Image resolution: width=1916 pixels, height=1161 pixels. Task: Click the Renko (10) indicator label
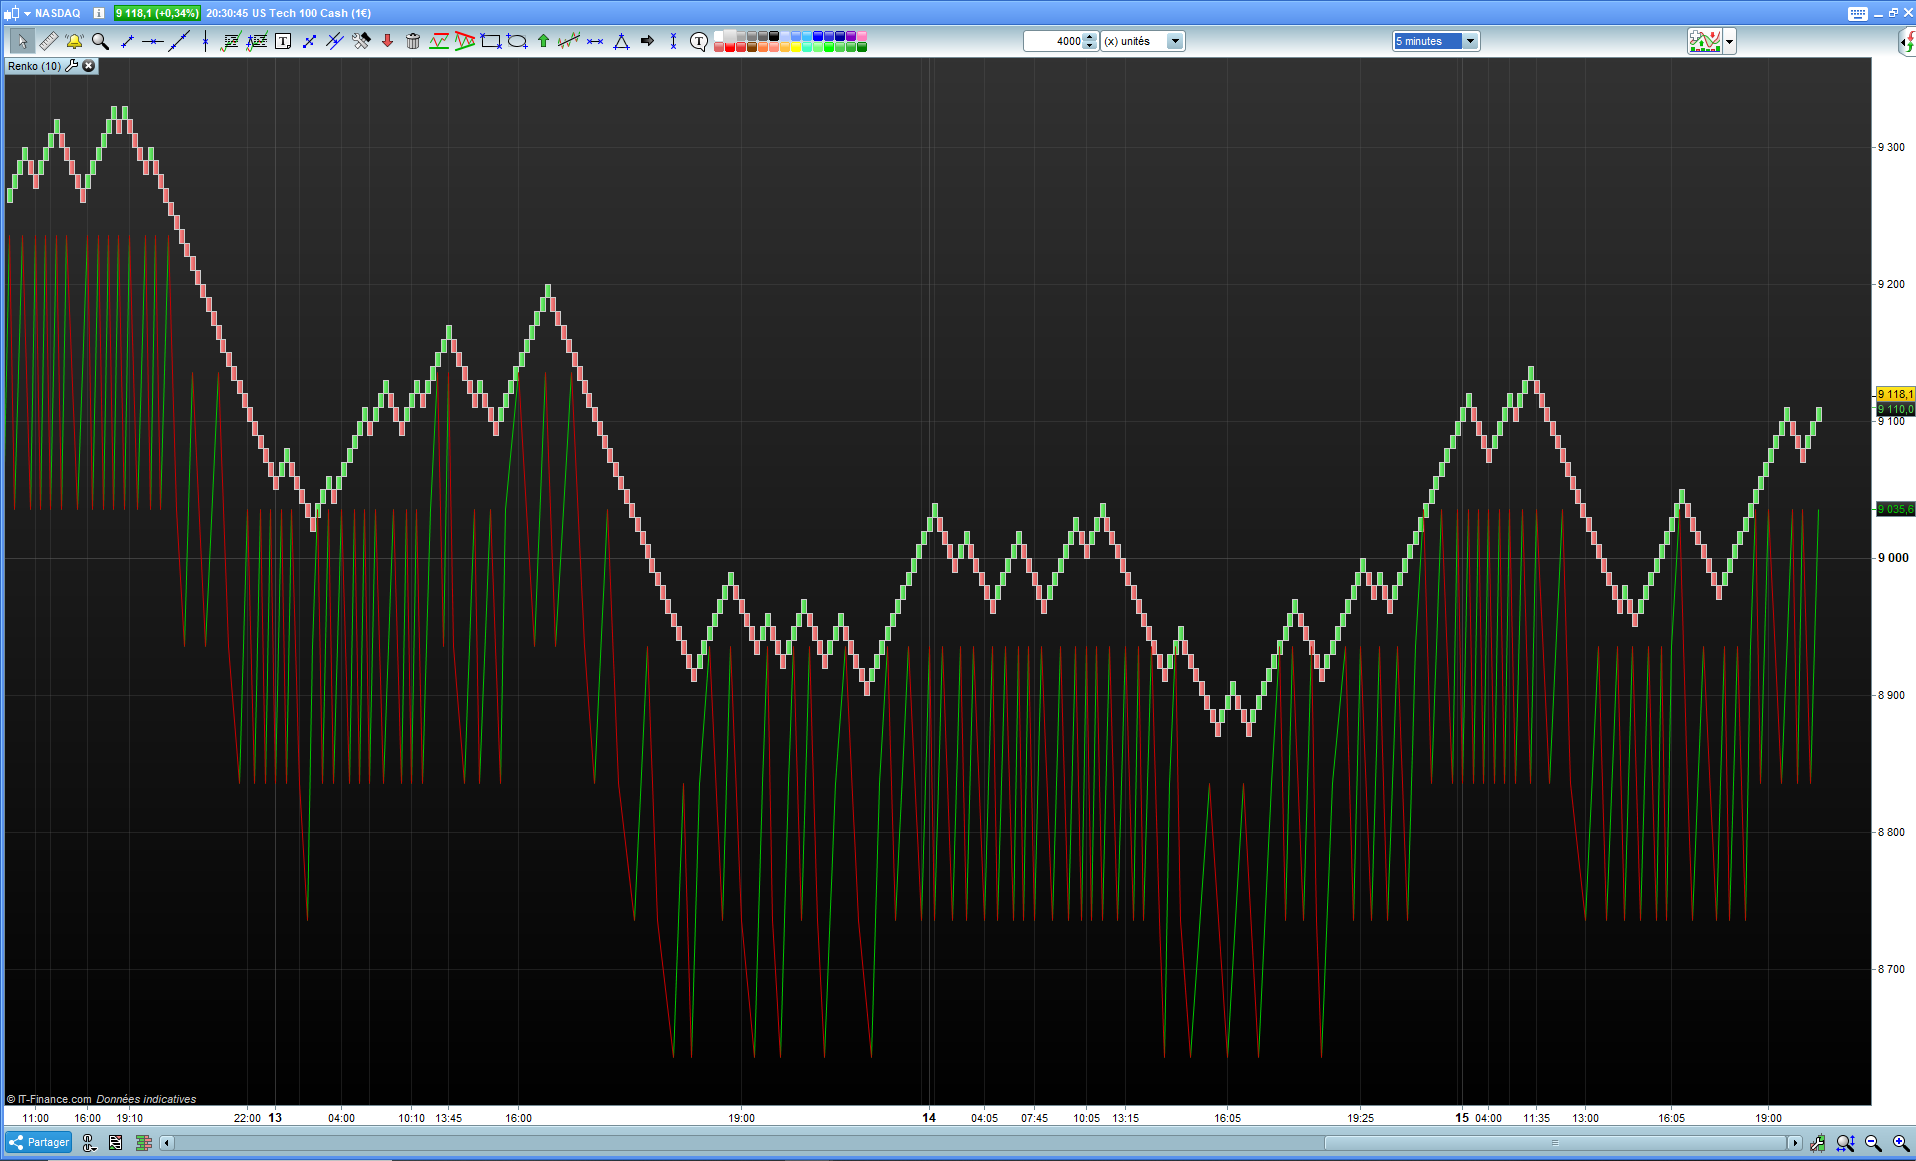[34, 66]
